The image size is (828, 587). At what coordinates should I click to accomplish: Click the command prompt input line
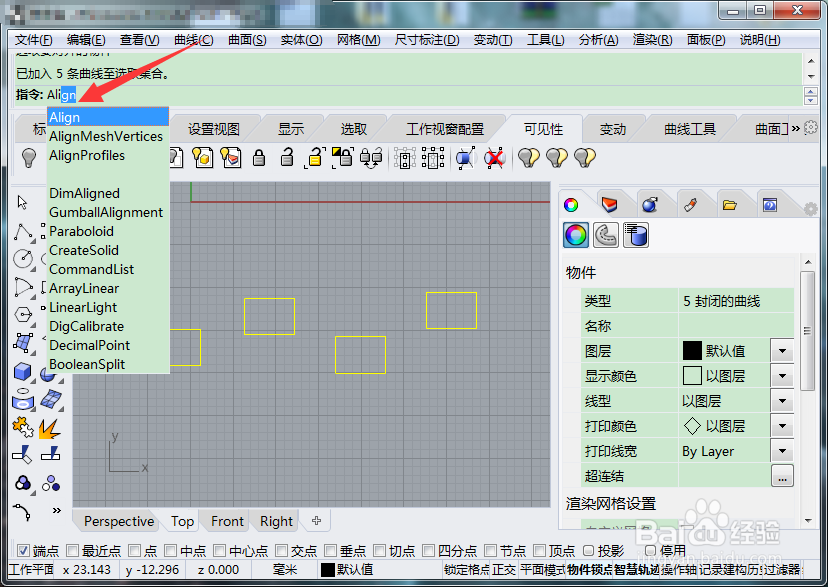click(x=409, y=95)
